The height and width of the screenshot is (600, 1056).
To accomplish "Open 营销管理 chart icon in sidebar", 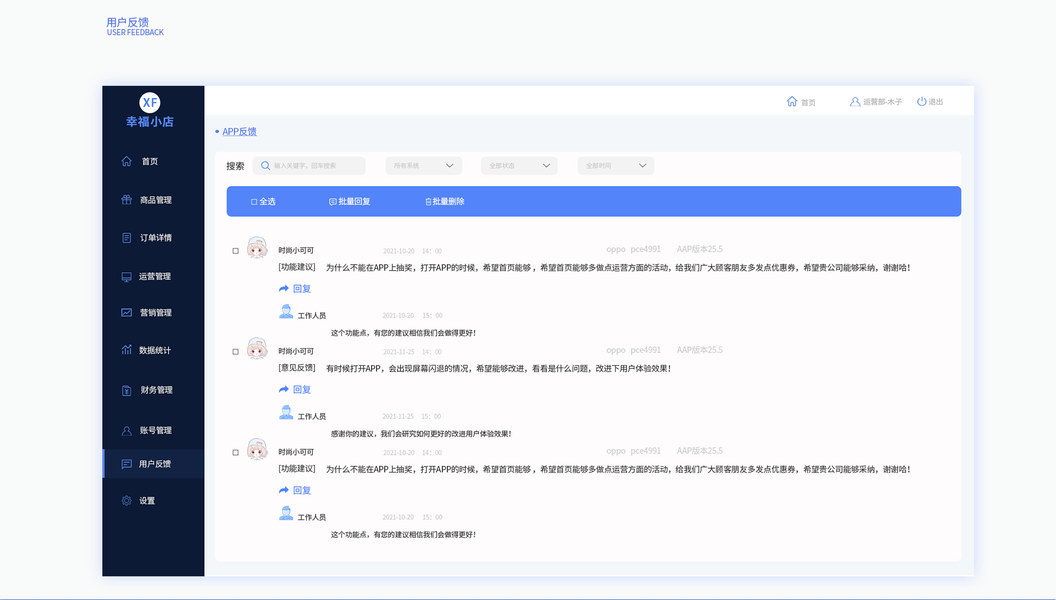I will [127, 312].
